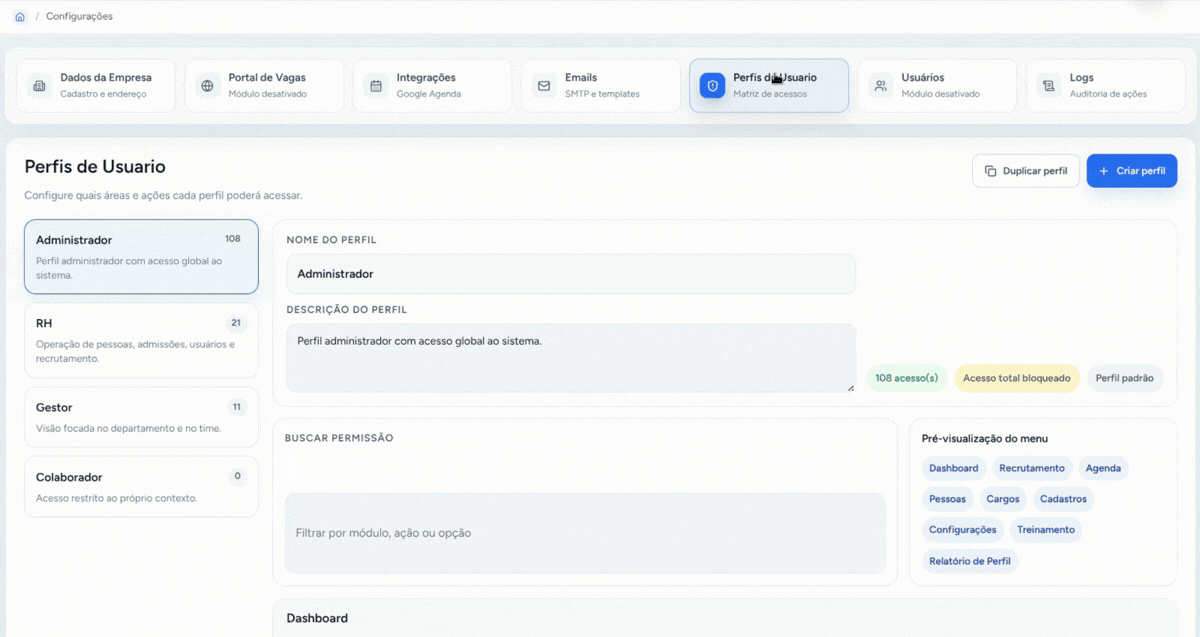Click the Relatório de Perfil chip
The width and height of the screenshot is (1200, 637).
970,561
